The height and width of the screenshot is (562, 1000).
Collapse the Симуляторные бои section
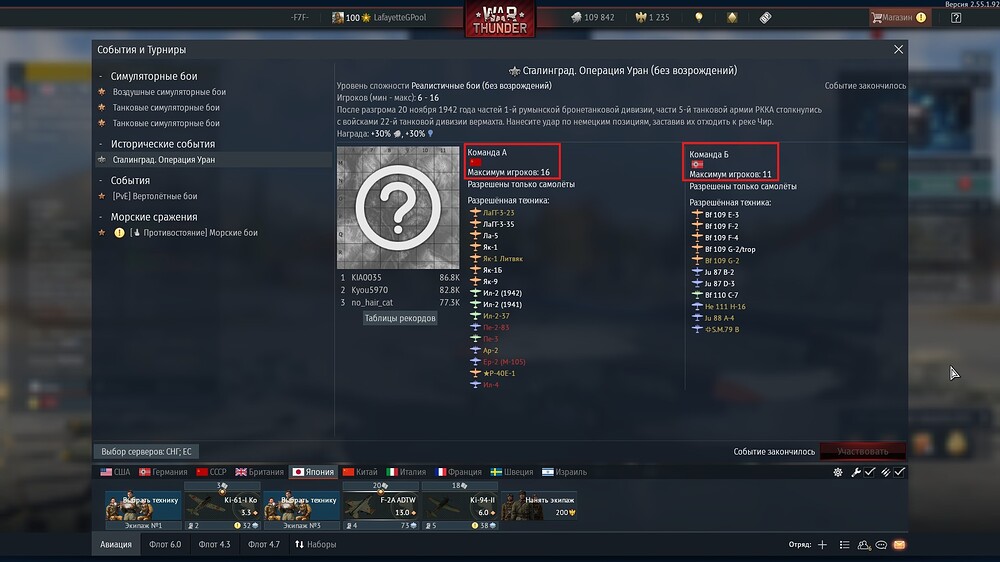(x=100, y=76)
